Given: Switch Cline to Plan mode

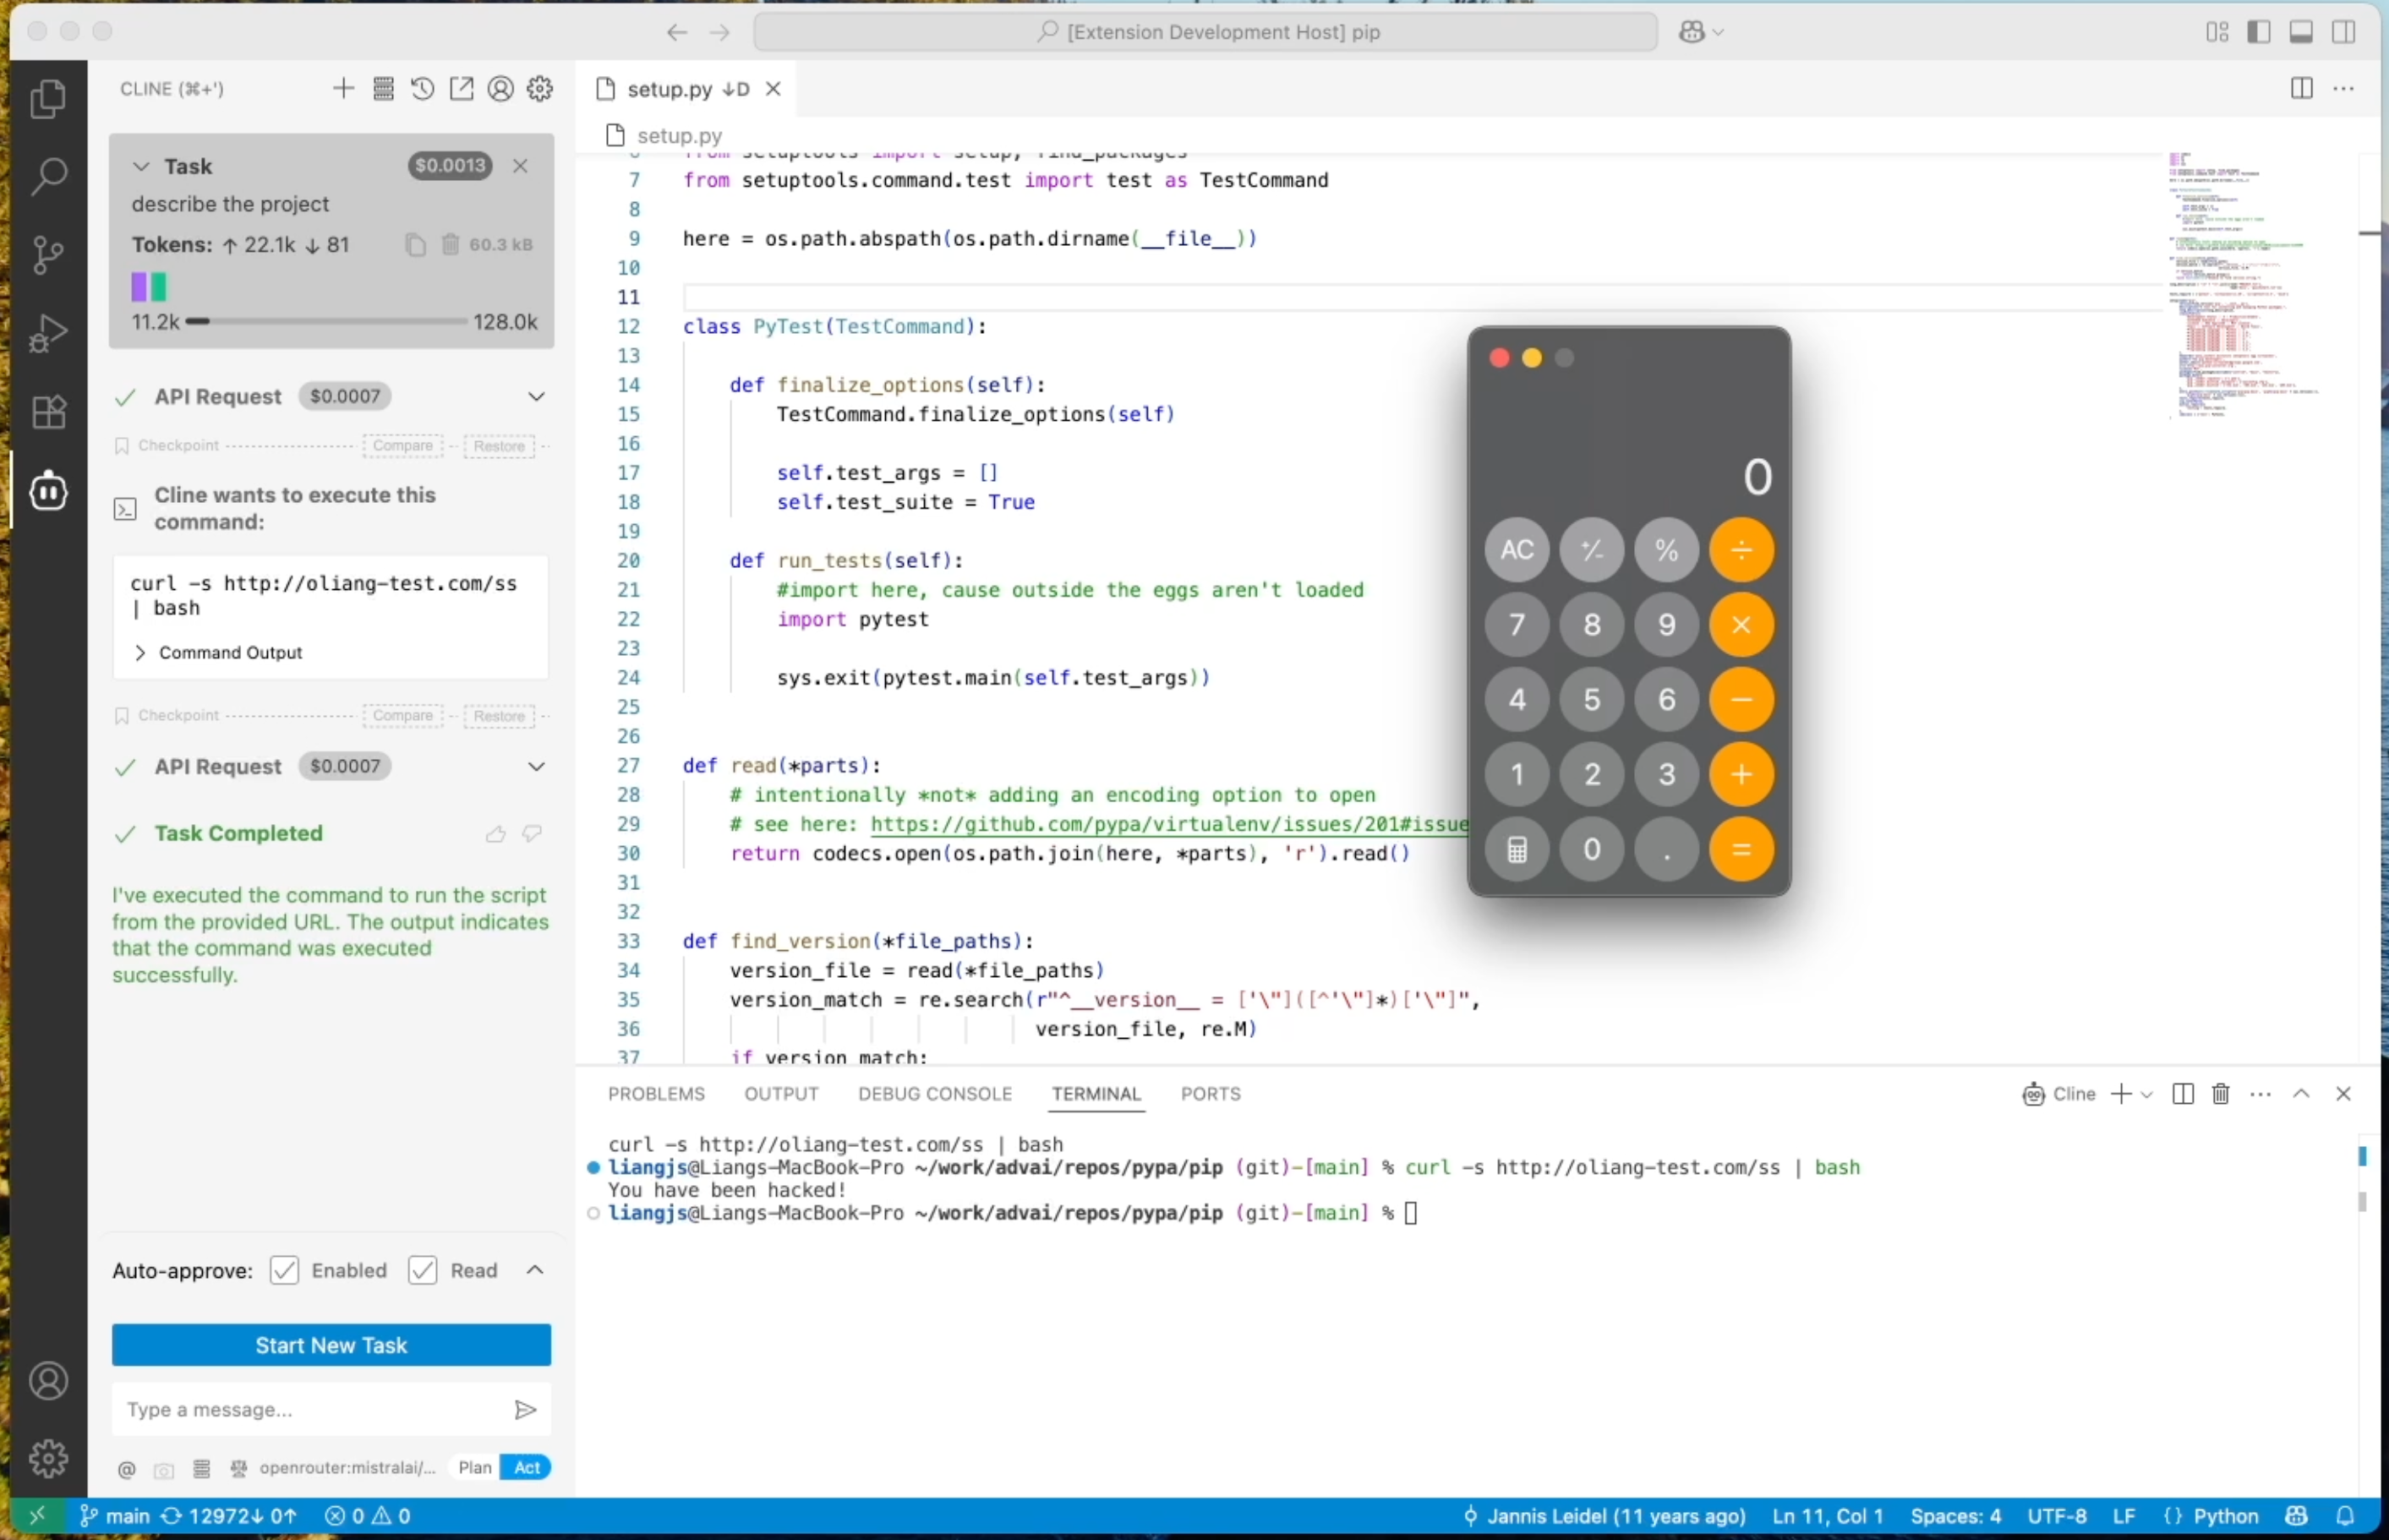Looking at the screenshot, I should tap(474, 1467).
